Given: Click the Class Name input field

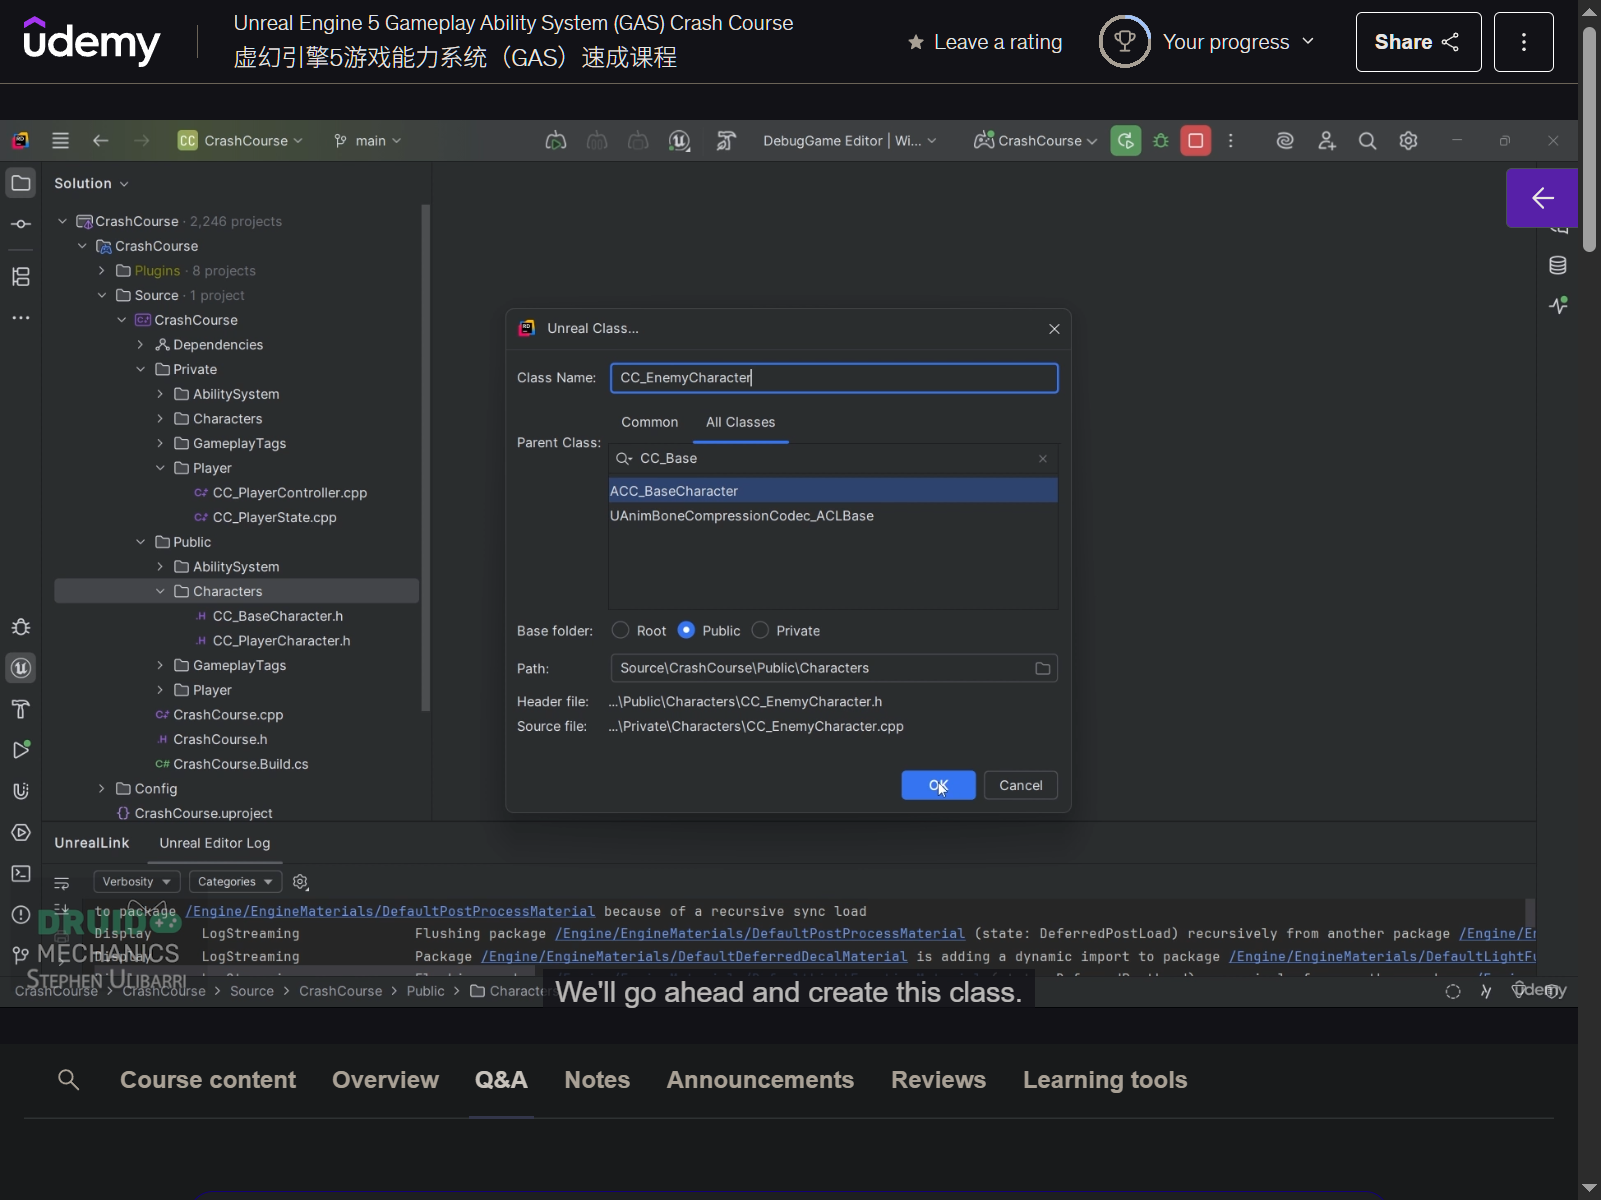Looking at the screenshot, I should click(x=834, y=378).
